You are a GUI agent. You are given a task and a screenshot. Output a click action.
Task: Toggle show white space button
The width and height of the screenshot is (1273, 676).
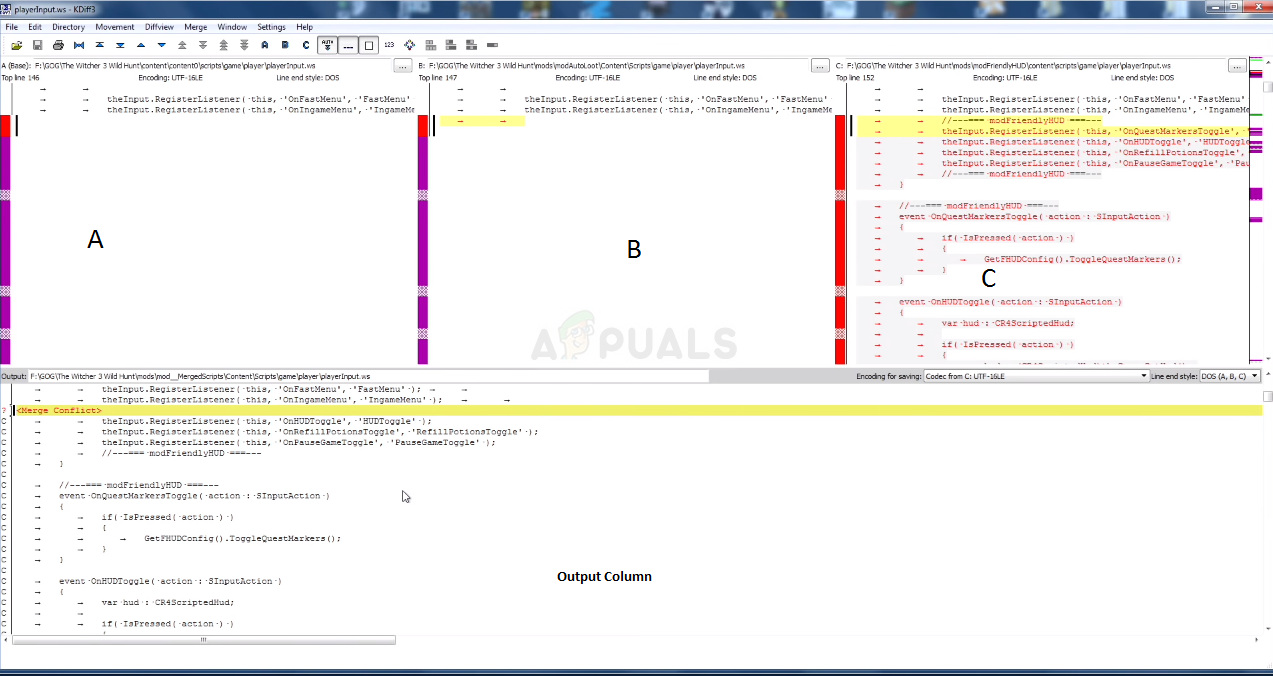pyautogui.click(x=369, y=45)
